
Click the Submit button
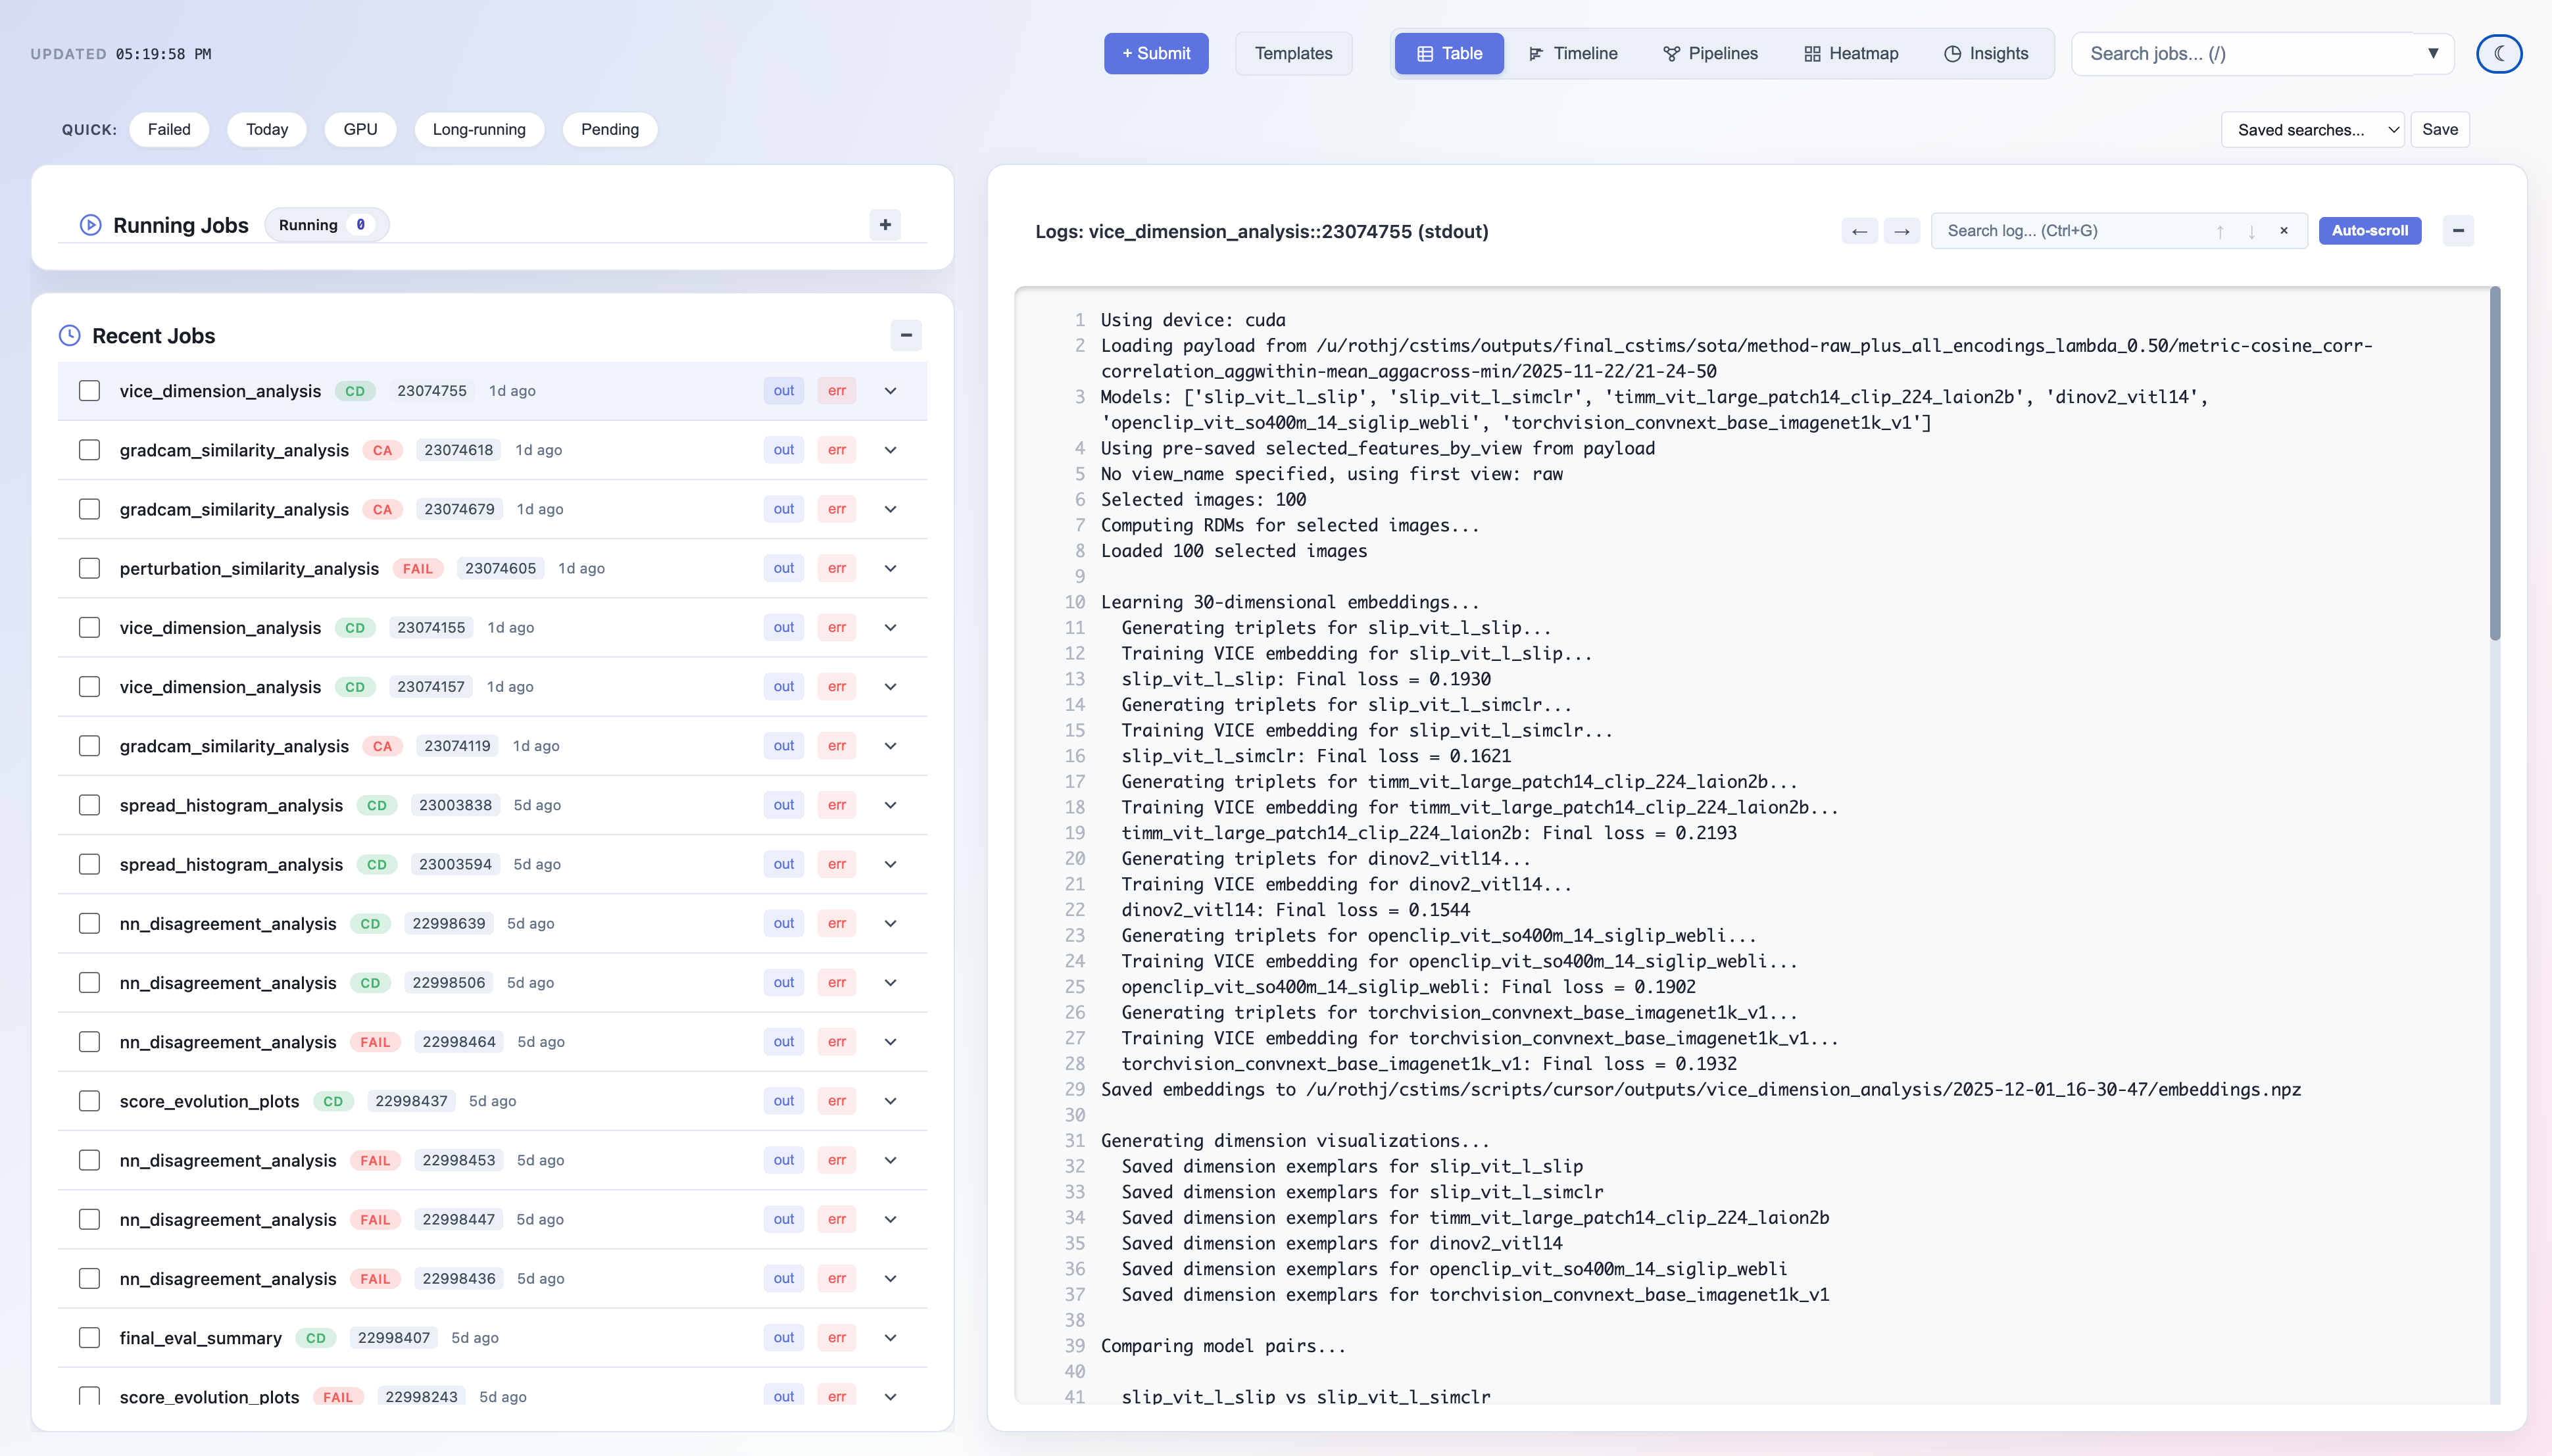pyautogui.click(x=1155, y=53)
